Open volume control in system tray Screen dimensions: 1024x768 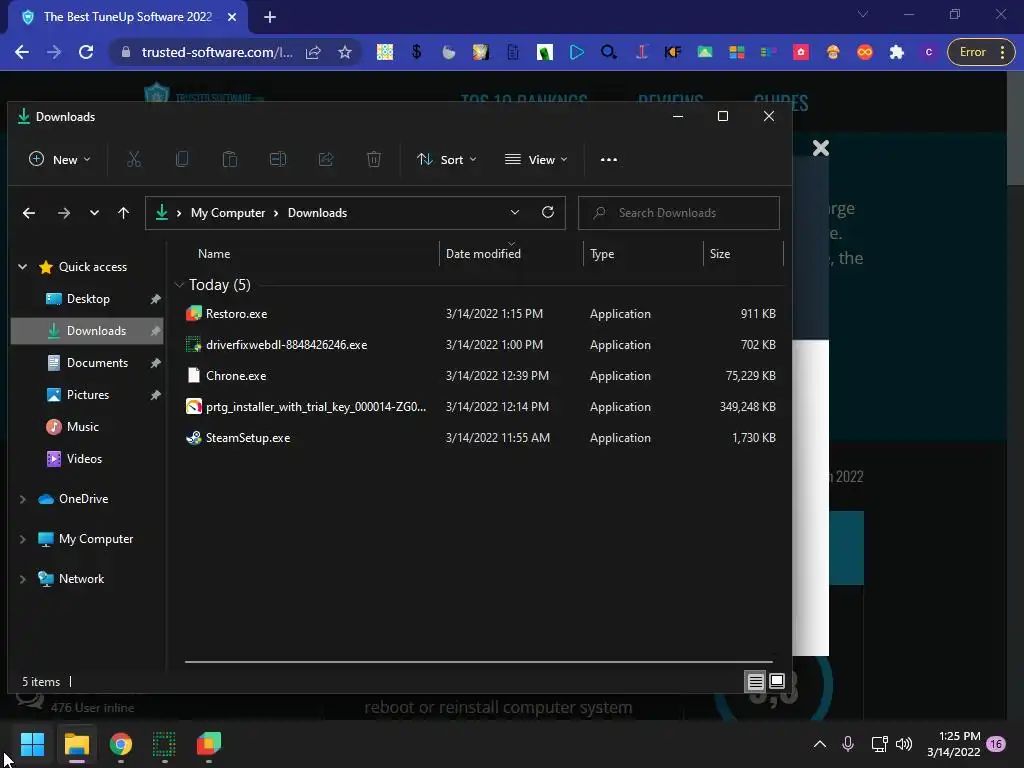click(x=904, y=744)
